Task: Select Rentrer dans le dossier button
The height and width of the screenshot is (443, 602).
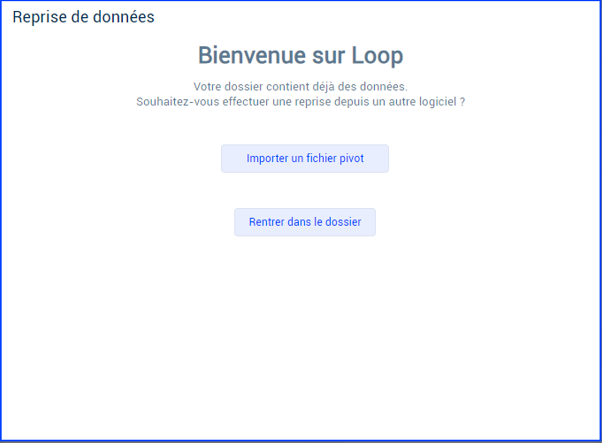Action: click(x=305, y=222)
